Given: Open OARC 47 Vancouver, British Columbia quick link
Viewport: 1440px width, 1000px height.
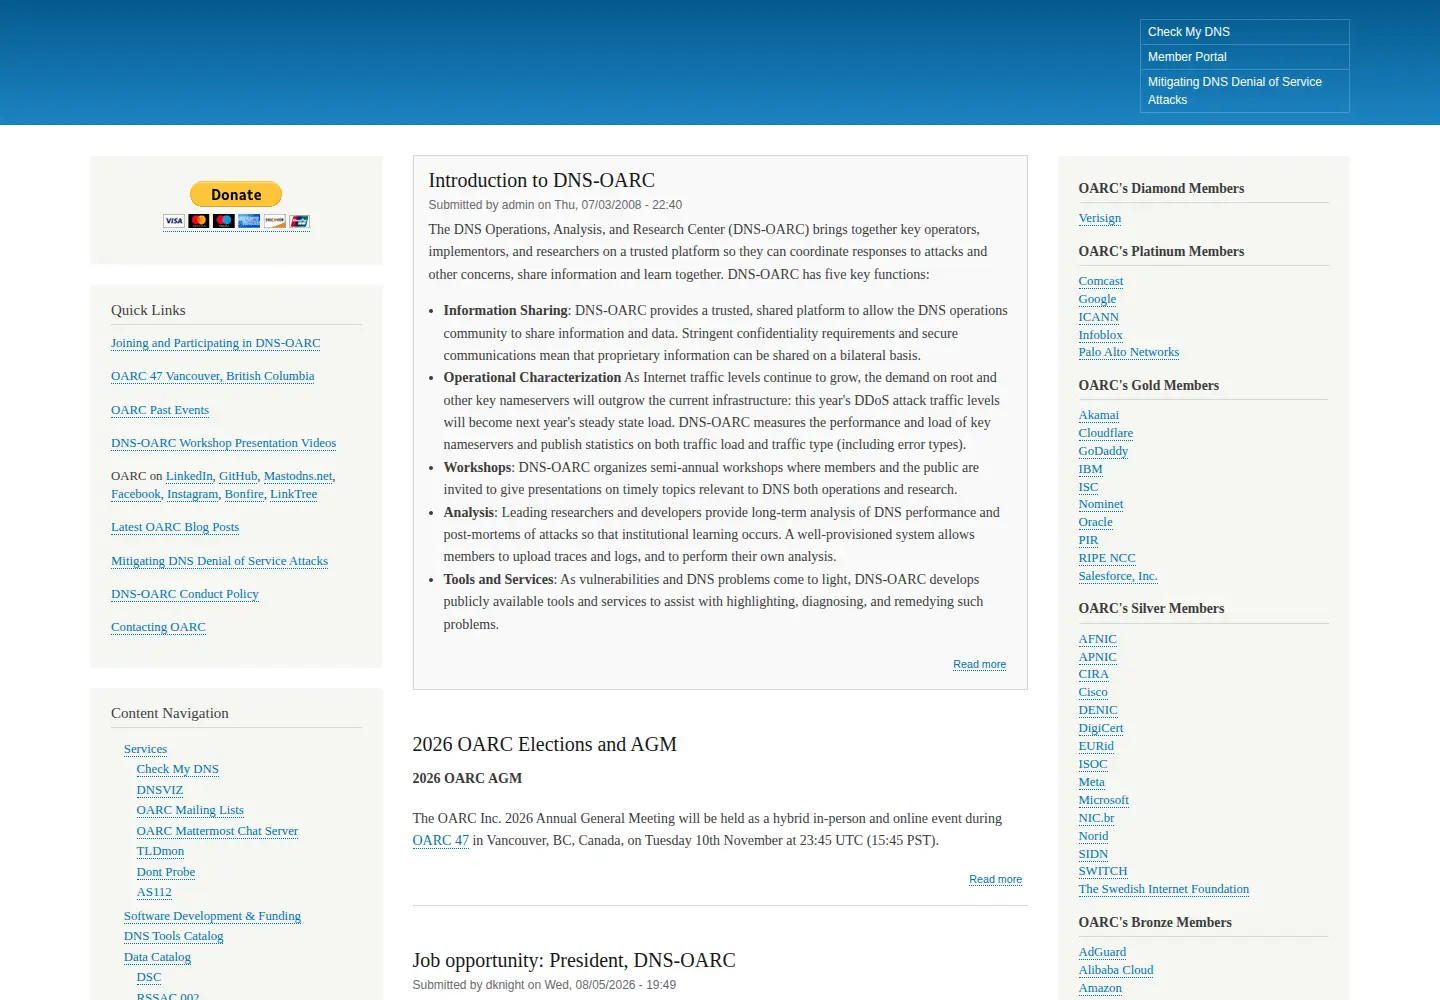Looking at the screenshot, I should [x=212, y=376].
